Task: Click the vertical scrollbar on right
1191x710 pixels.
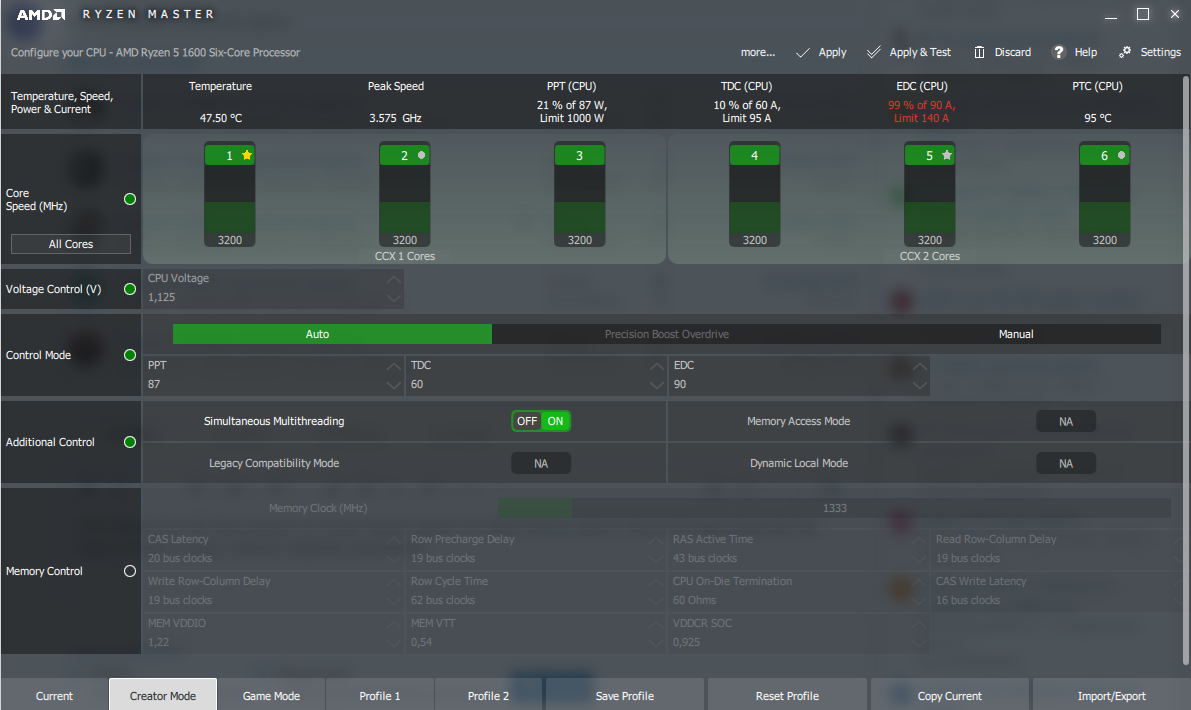Action: 1186,371
